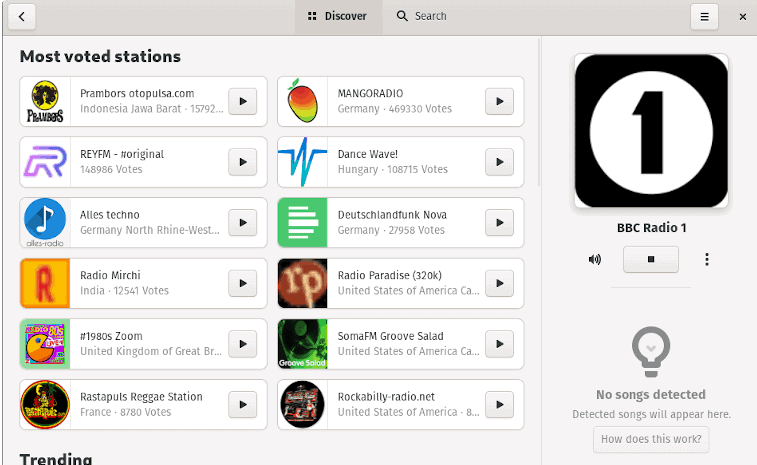This screenshot has width=757, height=465.
Task: Click "How does this work?" button
Action: tap(650, 438)
